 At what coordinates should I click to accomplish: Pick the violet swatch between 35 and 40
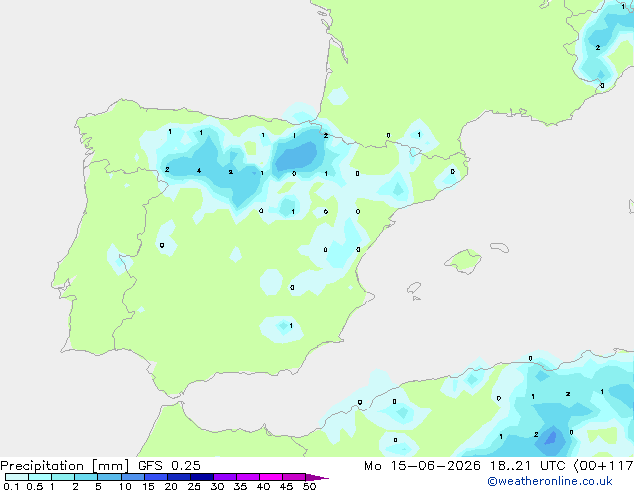tap(247, 477)
